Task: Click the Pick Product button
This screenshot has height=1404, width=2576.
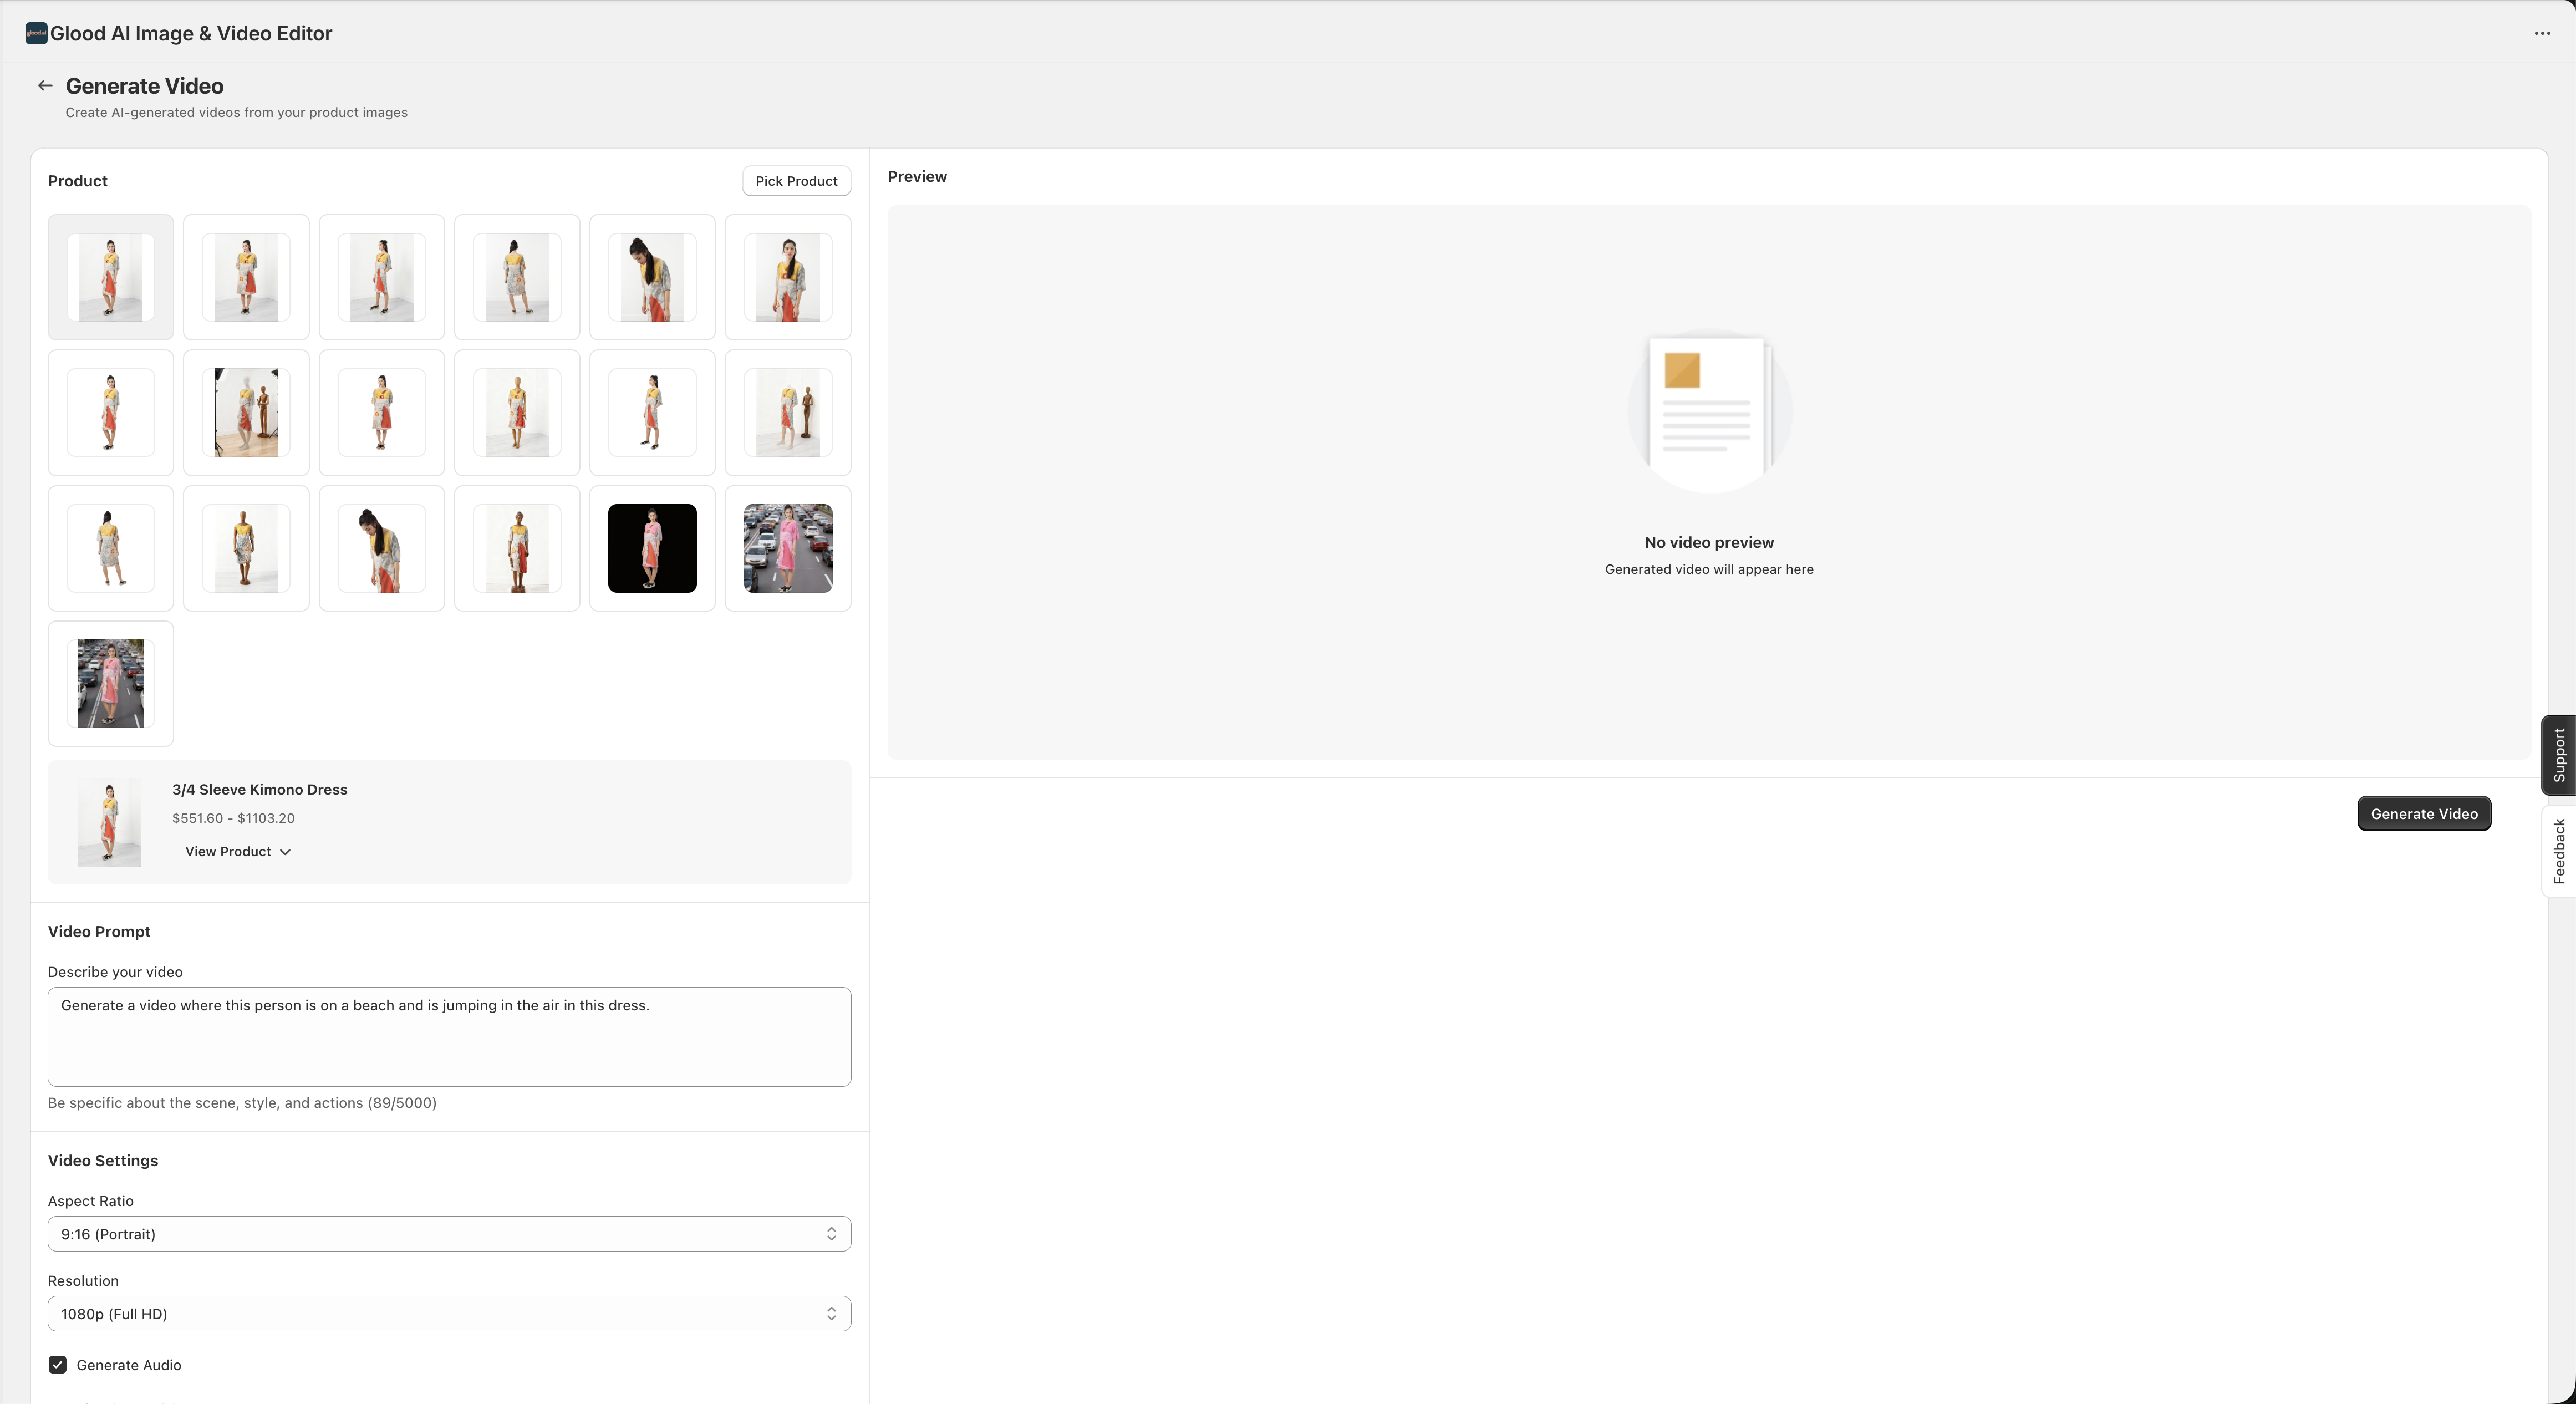Action: (796, 181)
